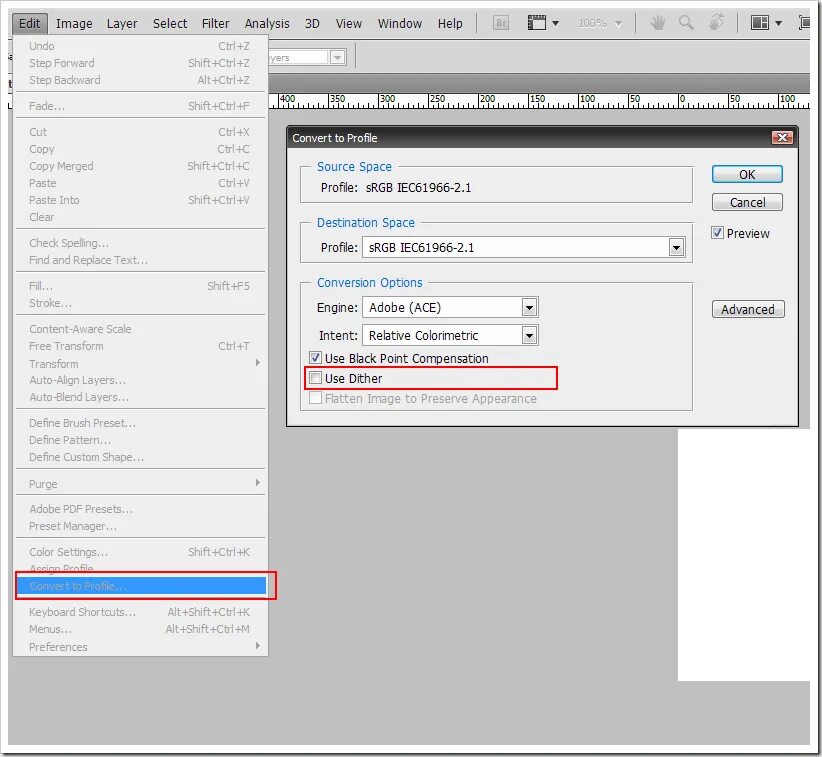
Task: Open the 3D menu
Action: coord(312,24)
